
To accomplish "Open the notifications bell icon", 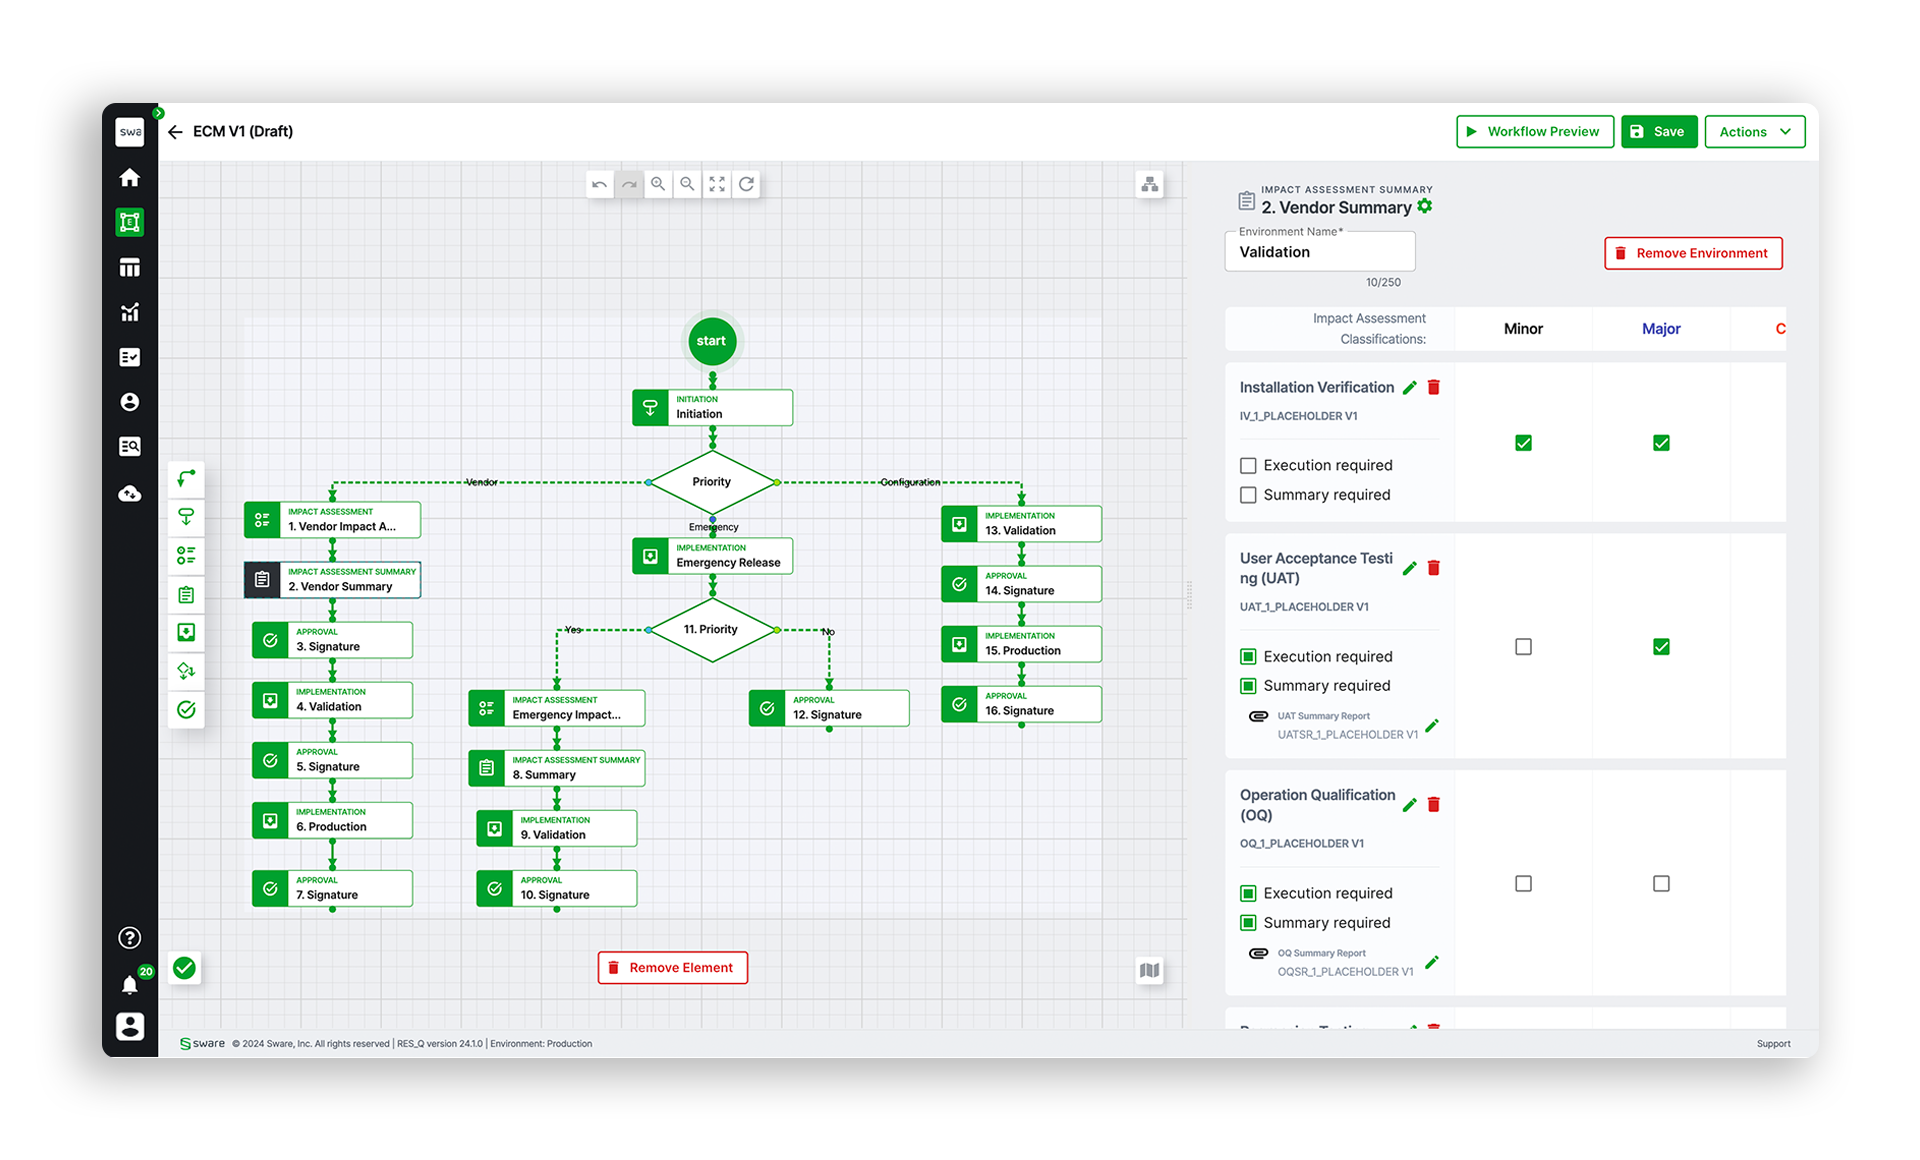I will coord(130,985).
